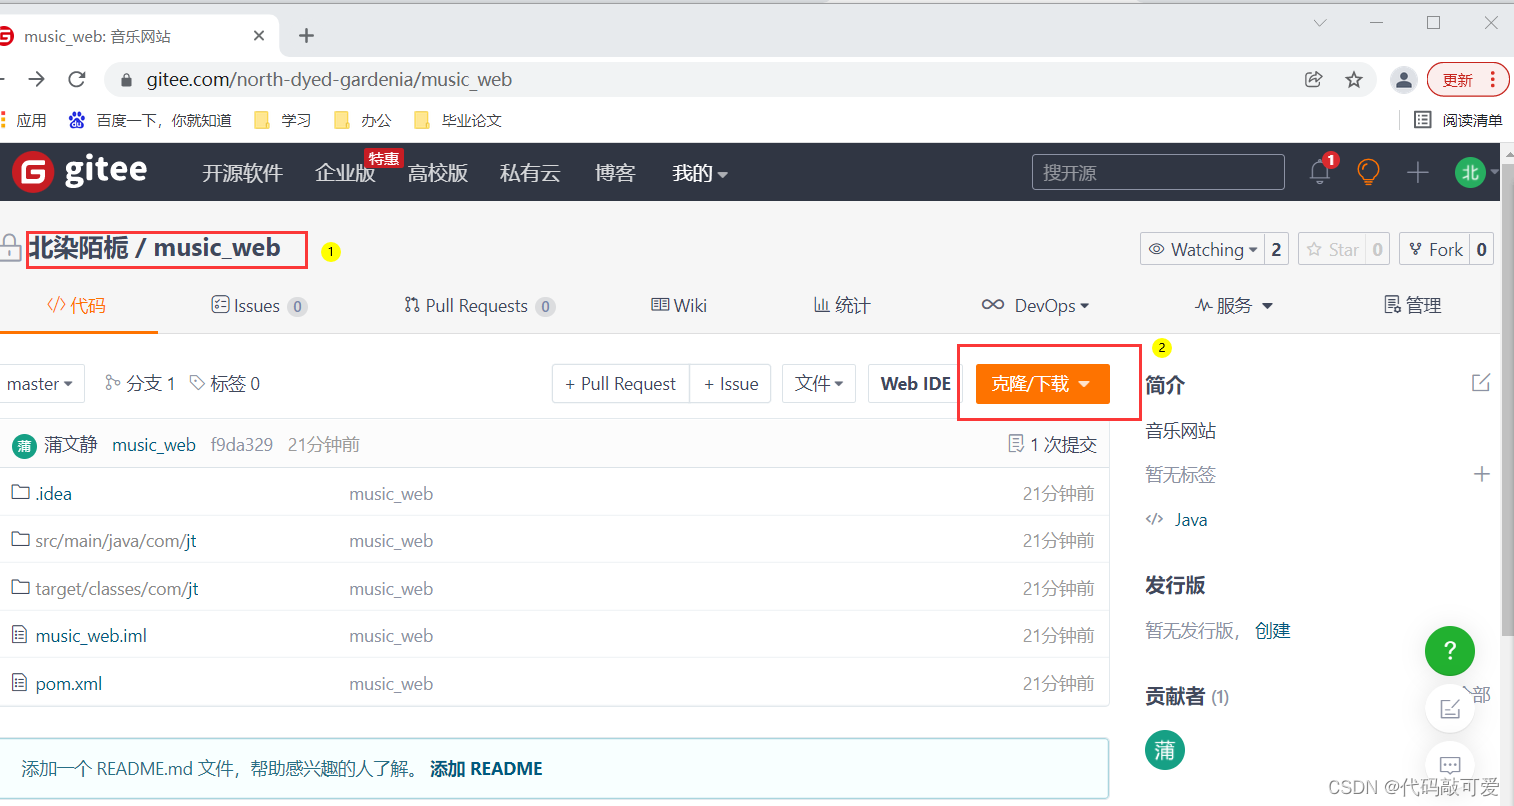Click the 添加 README link
Screen dimensions: 1514x806
[486, 769]
